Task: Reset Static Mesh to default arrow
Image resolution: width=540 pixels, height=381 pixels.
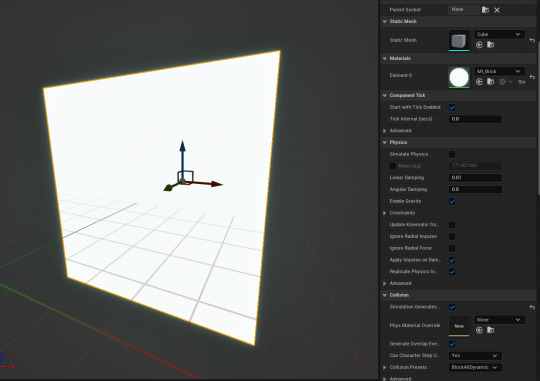Action: click(532, 40)
